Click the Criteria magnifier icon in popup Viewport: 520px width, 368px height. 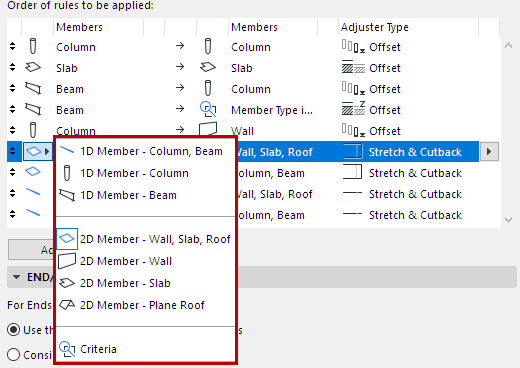[x=67, y=349]
